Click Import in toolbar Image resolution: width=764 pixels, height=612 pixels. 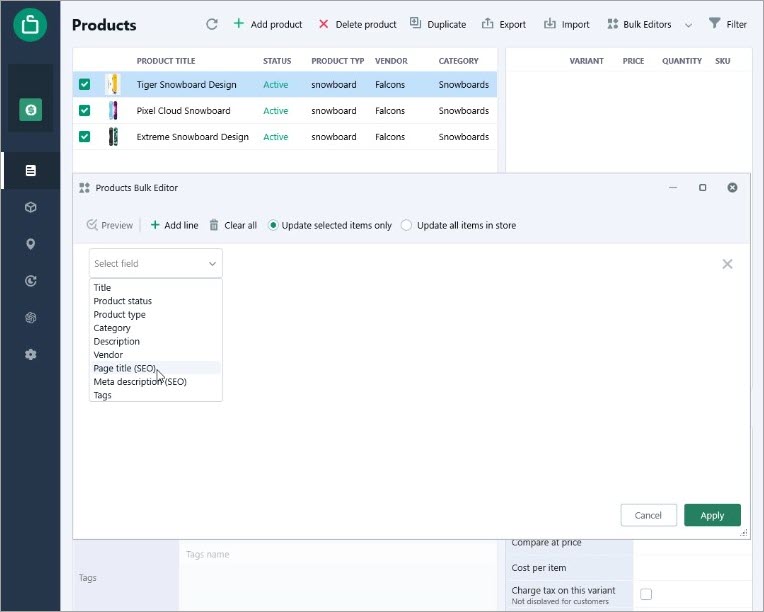567,24
